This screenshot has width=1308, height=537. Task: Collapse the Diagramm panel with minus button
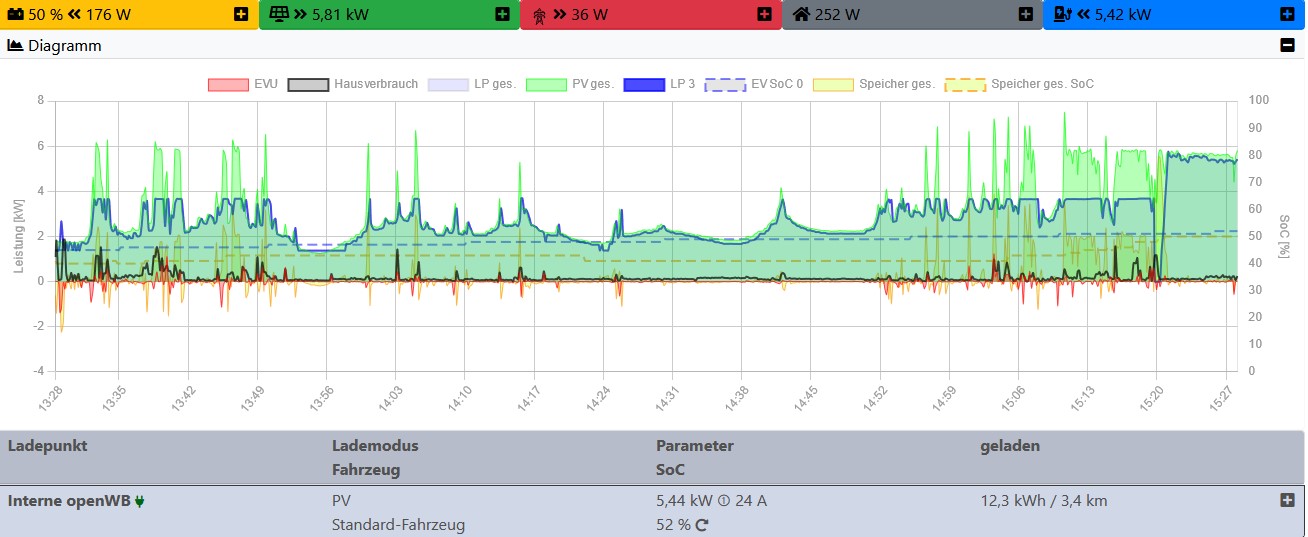tap(1286, 45)
